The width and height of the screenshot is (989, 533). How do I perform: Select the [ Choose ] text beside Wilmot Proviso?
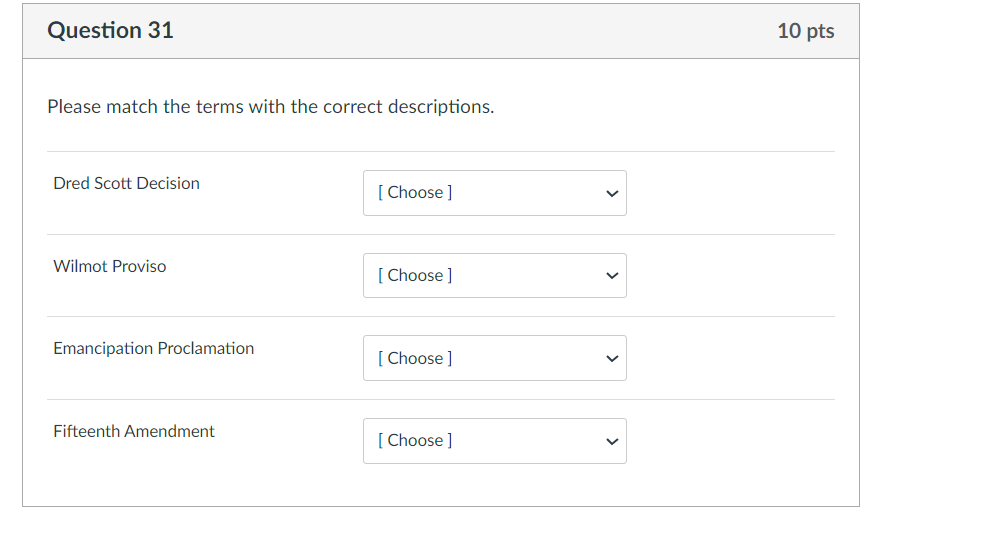click(415, 276)
